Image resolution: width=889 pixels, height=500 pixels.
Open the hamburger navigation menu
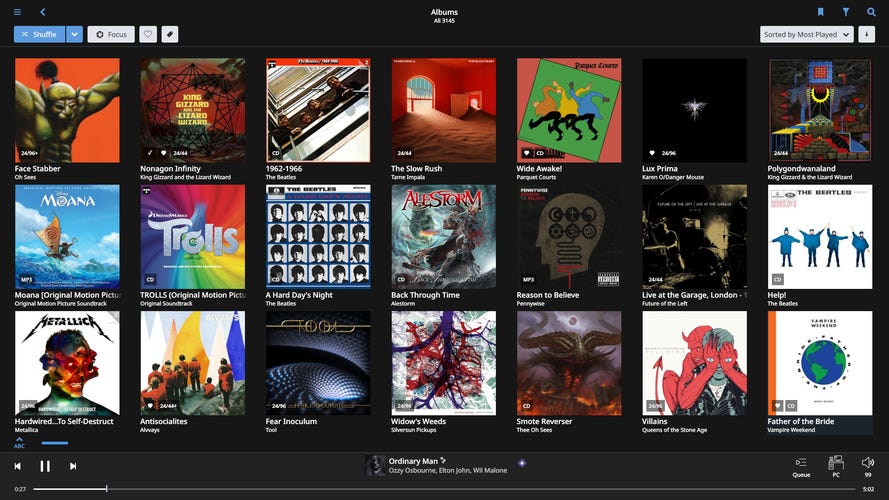[18, 12]
